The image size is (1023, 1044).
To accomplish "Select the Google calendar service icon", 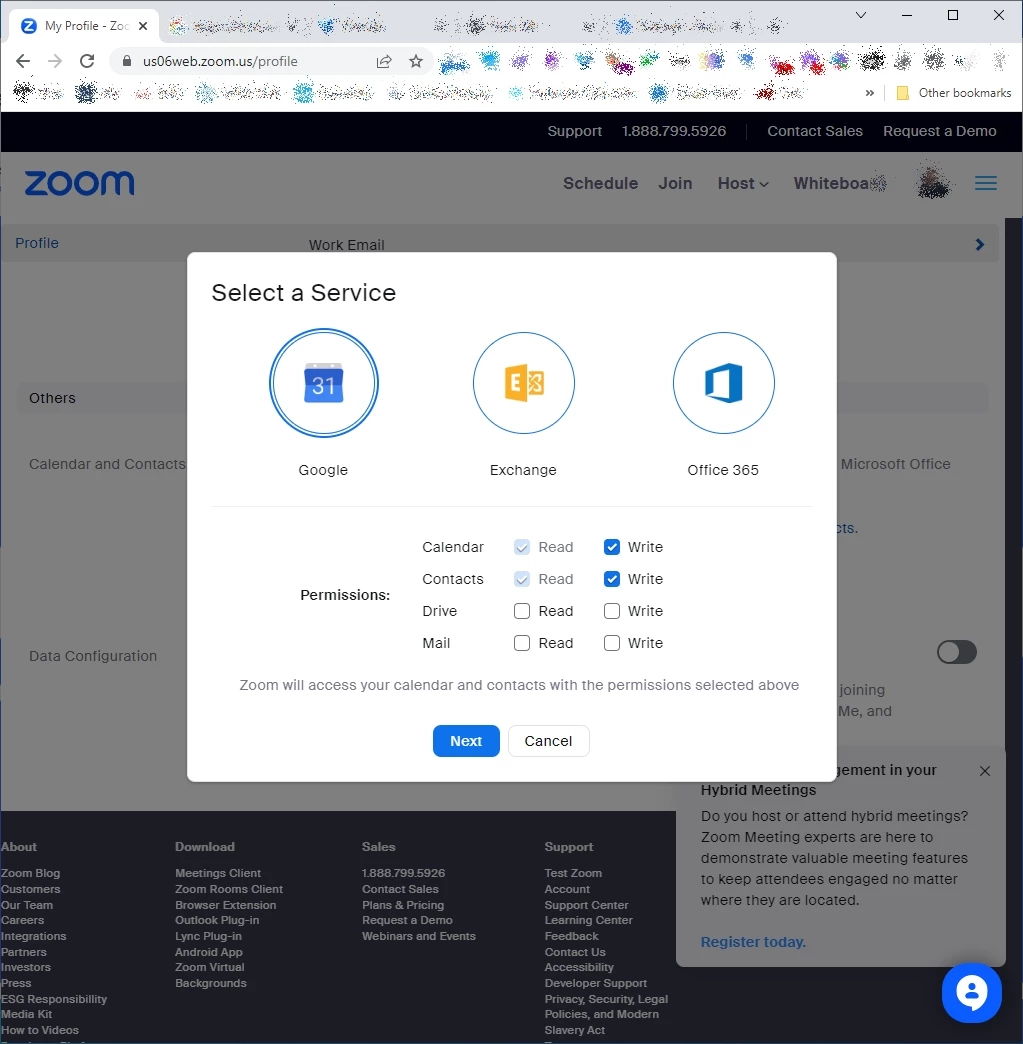I will (324, 383).
